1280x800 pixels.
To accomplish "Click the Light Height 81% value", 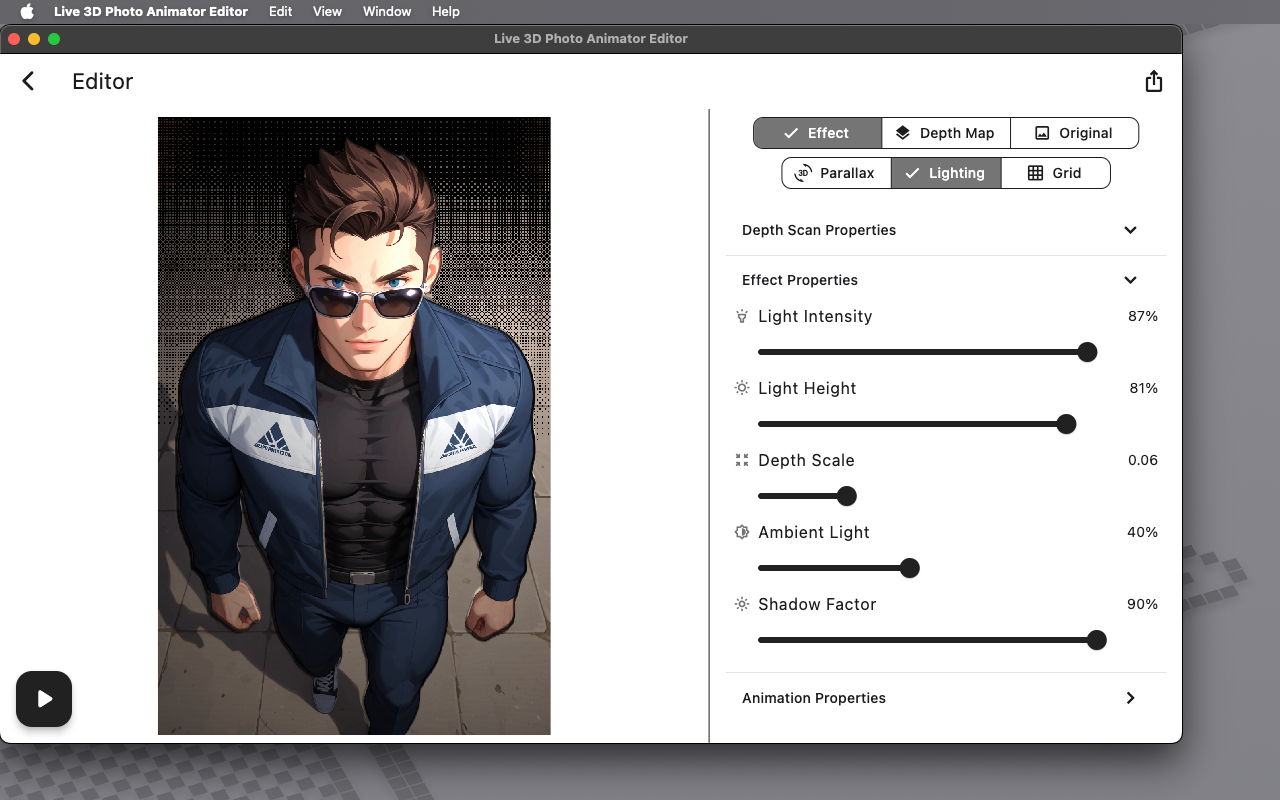I will click(1143, 388).
